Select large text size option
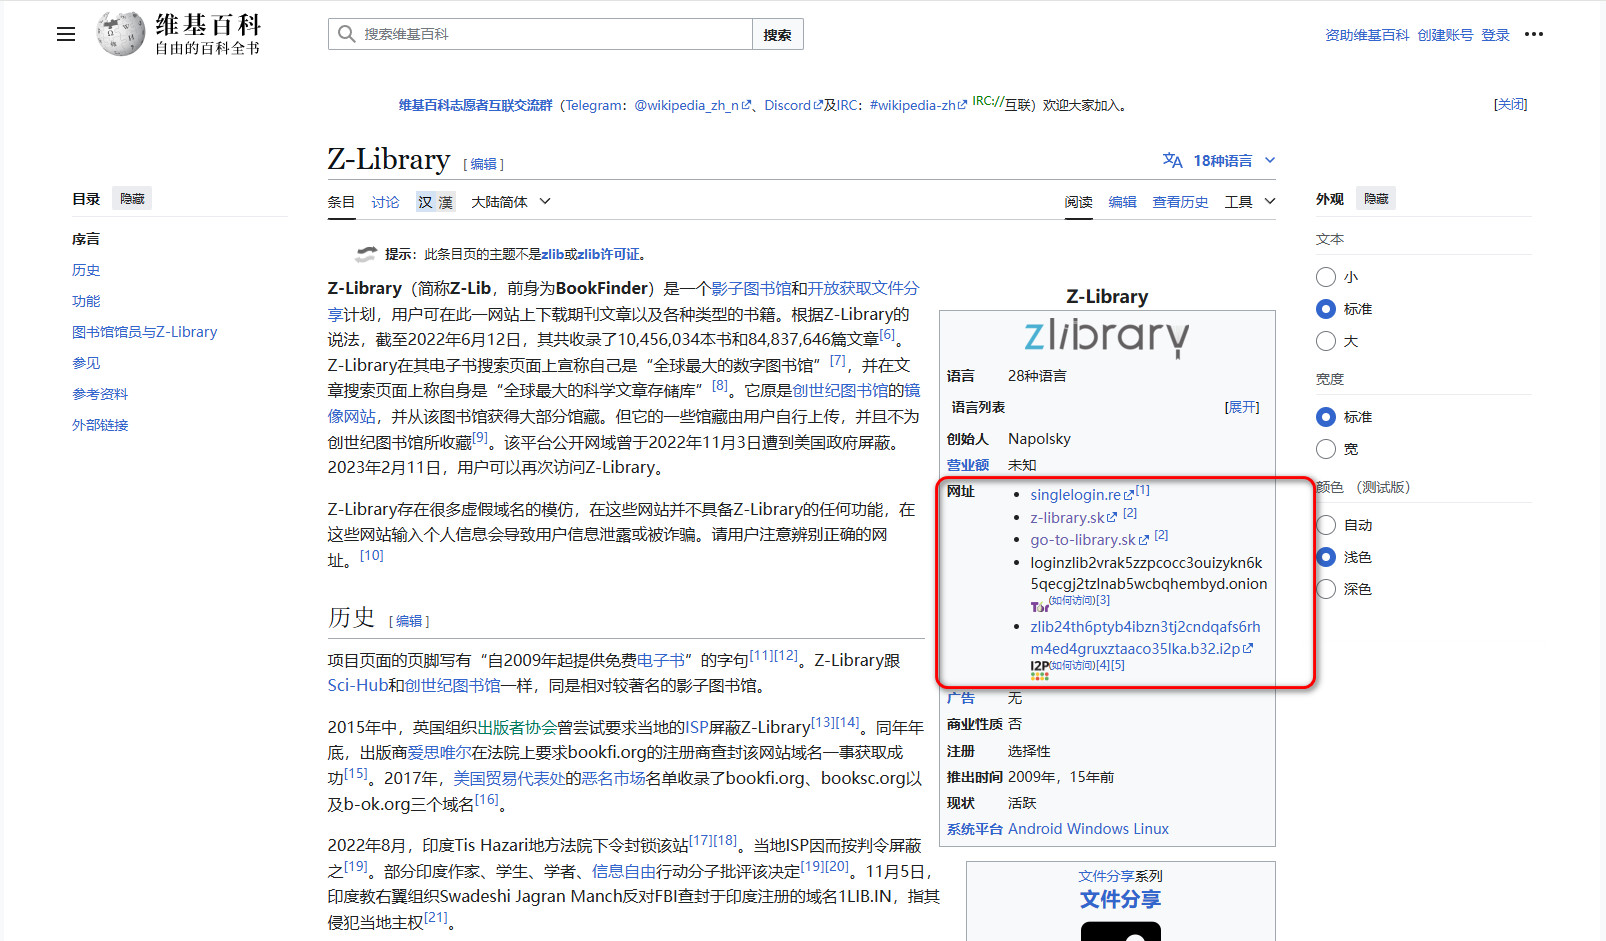Viewport: 1606px width, 941px height. pos(1326,341)
